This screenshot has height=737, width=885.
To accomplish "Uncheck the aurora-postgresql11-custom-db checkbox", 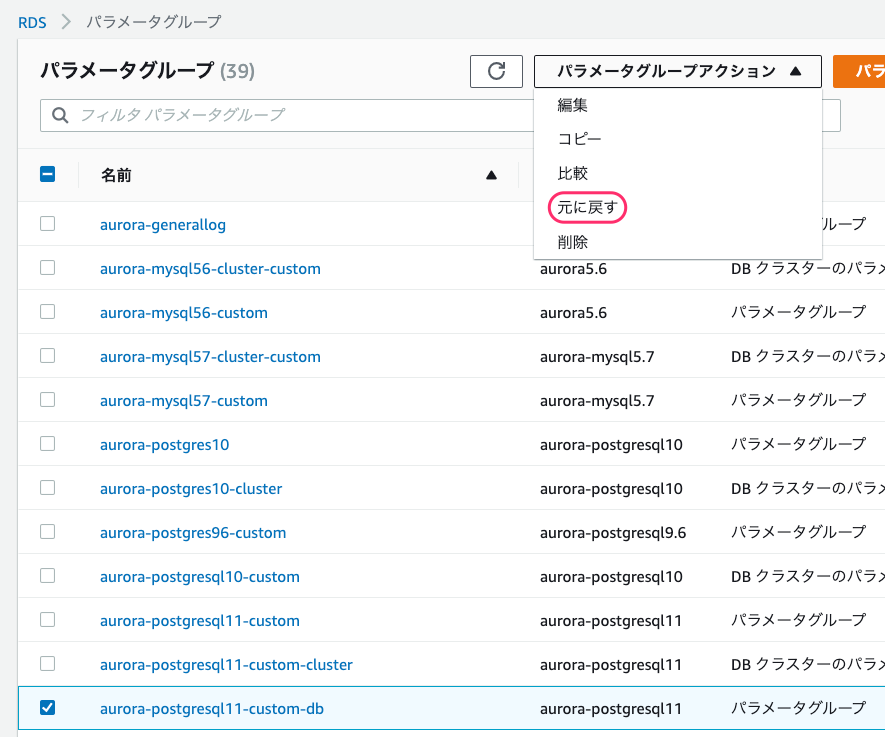I will pyautogui.click(x=47, y=708).
